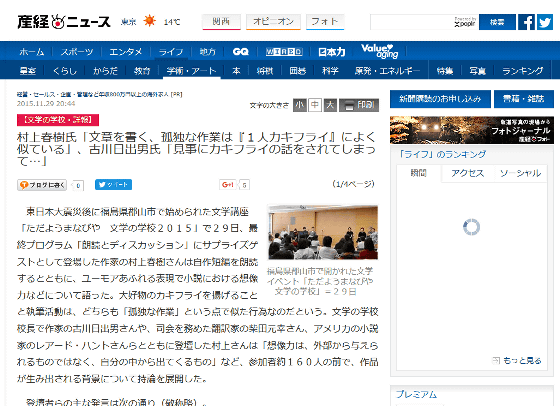Open the 本 subcategory

(x=236, y=71)
